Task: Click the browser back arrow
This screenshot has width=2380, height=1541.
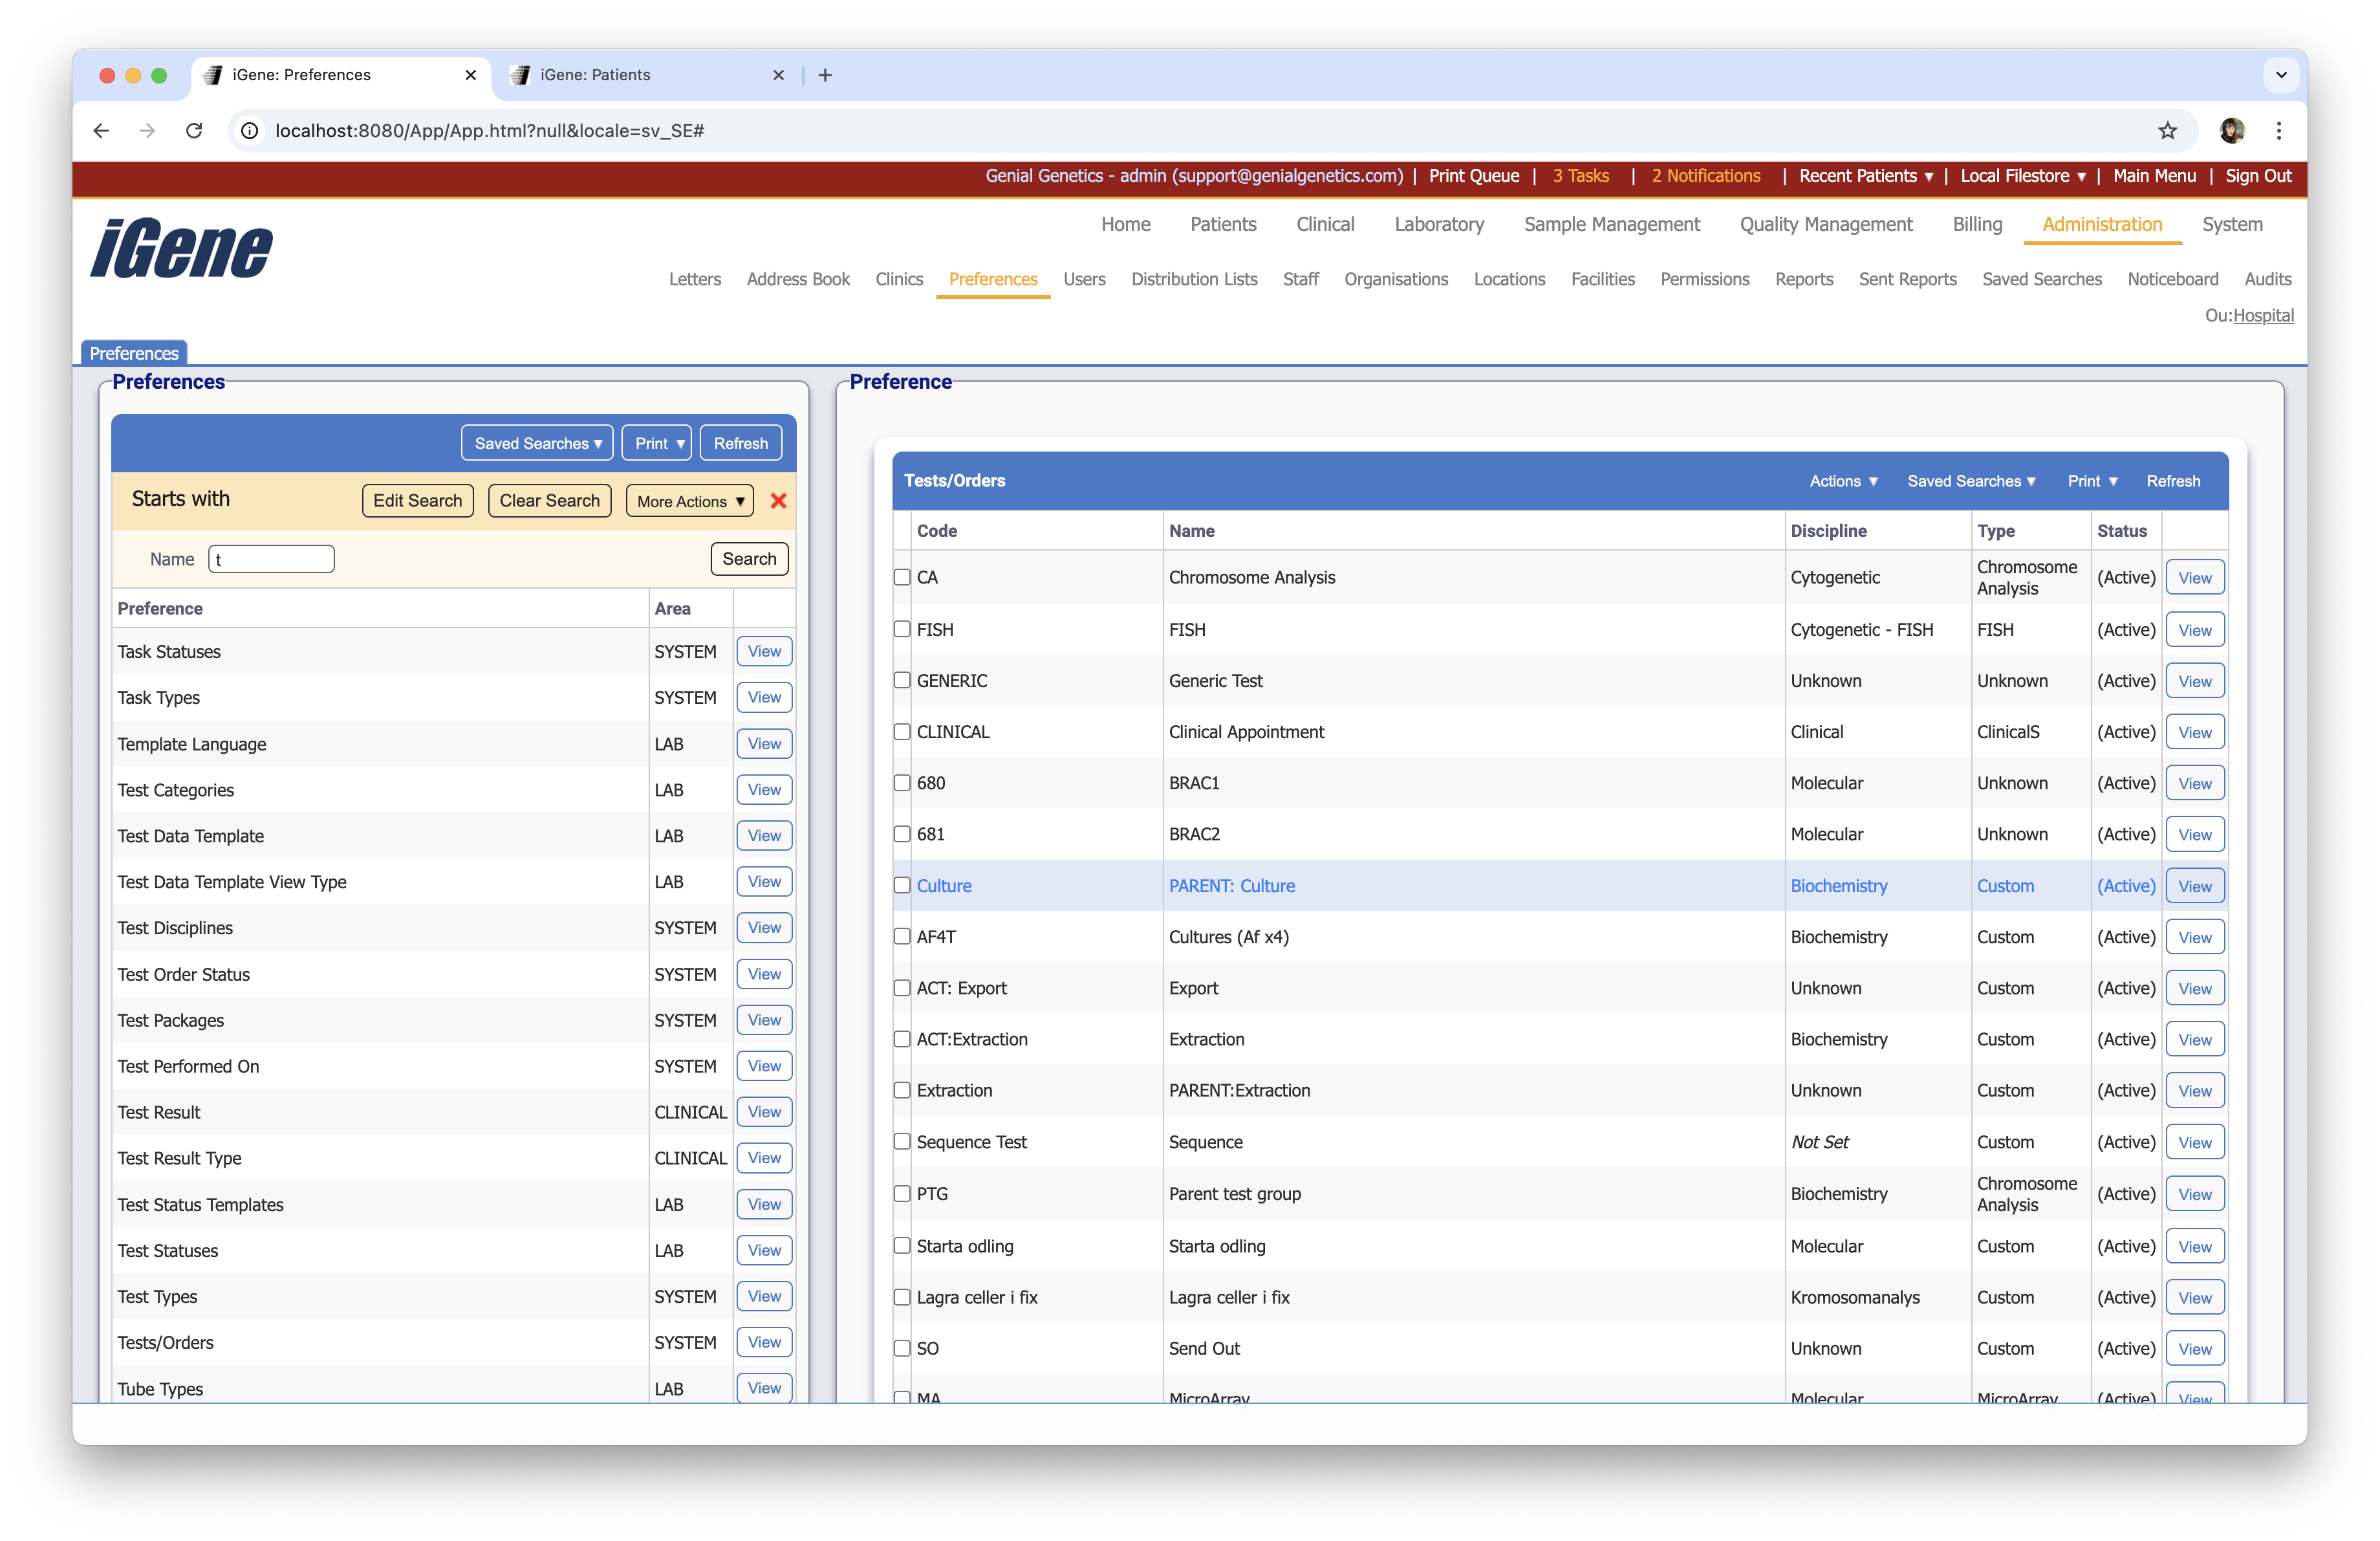Action: pos(101,131)
